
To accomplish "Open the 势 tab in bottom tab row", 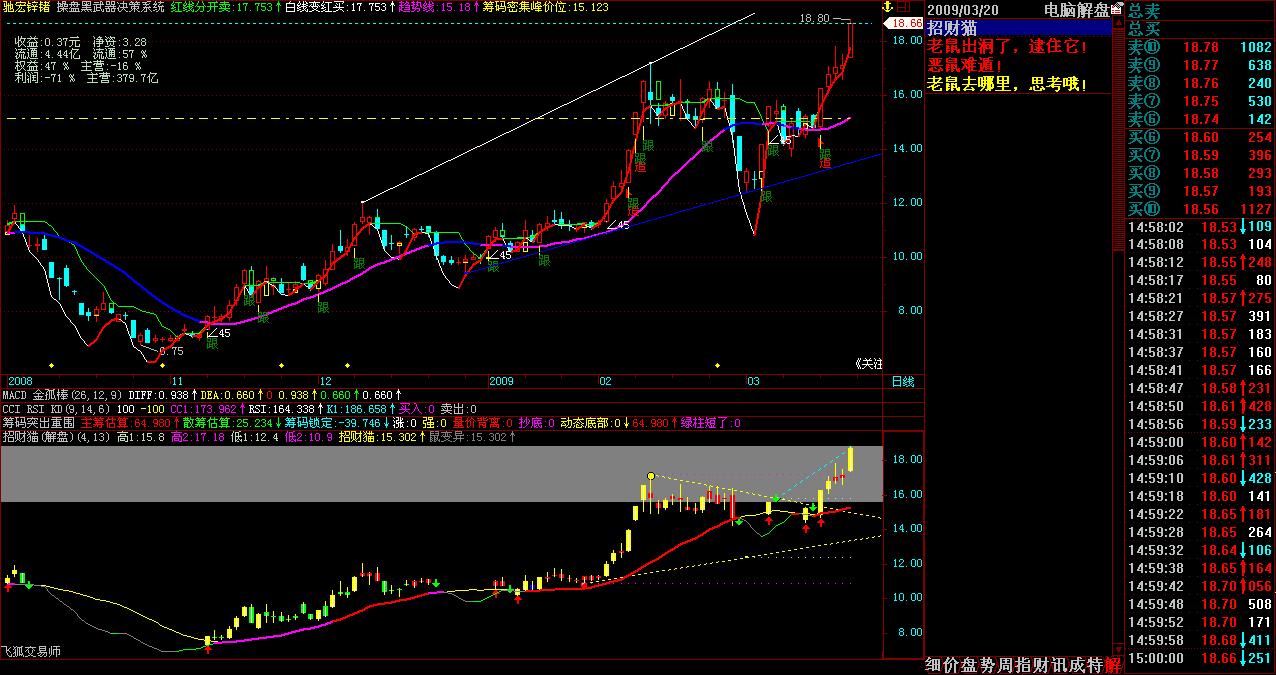I will [x=989, y=665].
